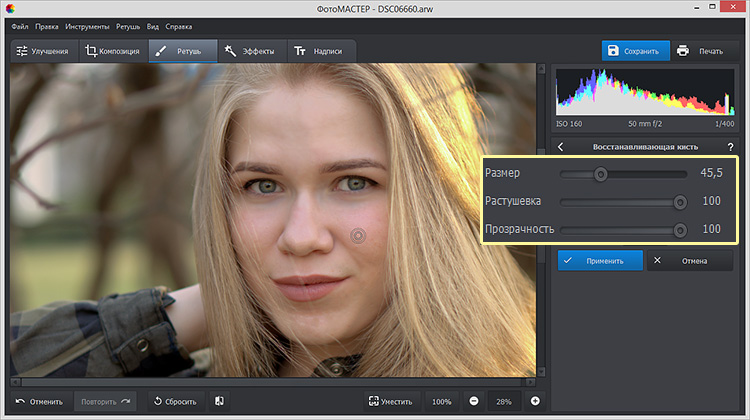750x420 pixels.
Task: Go back using the healing brush panel arrow
Action: click(x=561, y=147)
